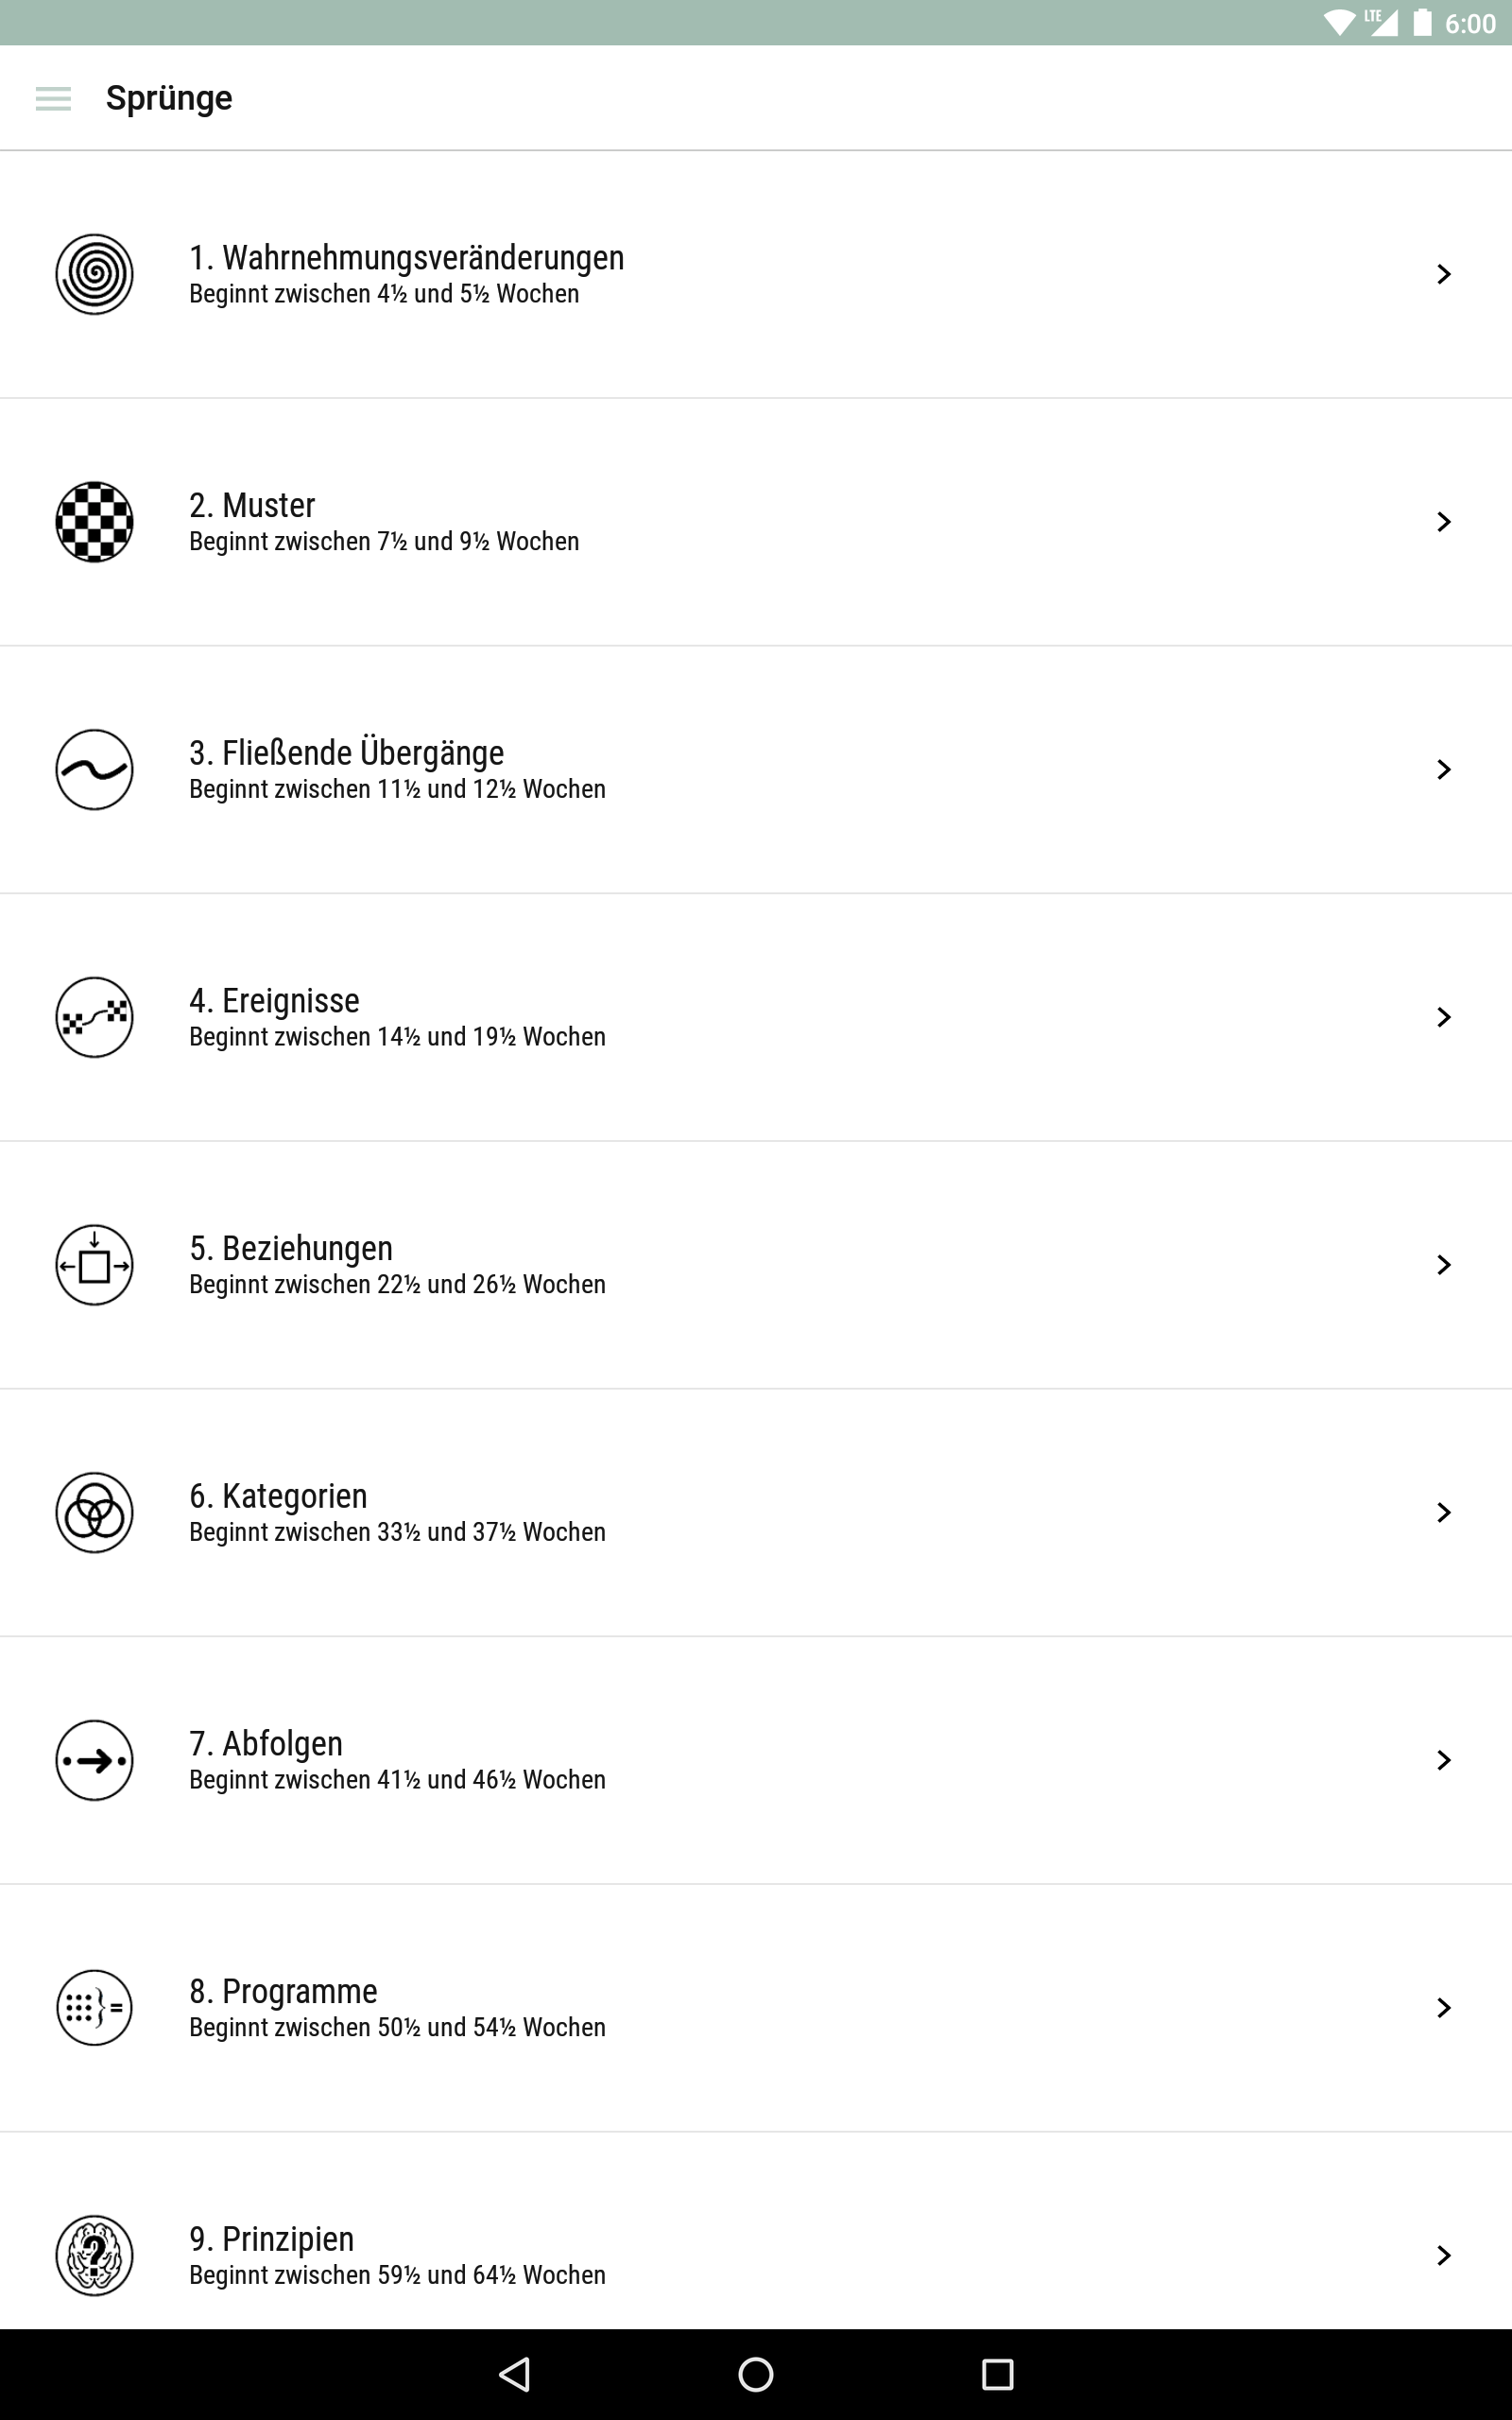Open the '2. Muster' list entry
The image size is (1512, 2420).
756,522
